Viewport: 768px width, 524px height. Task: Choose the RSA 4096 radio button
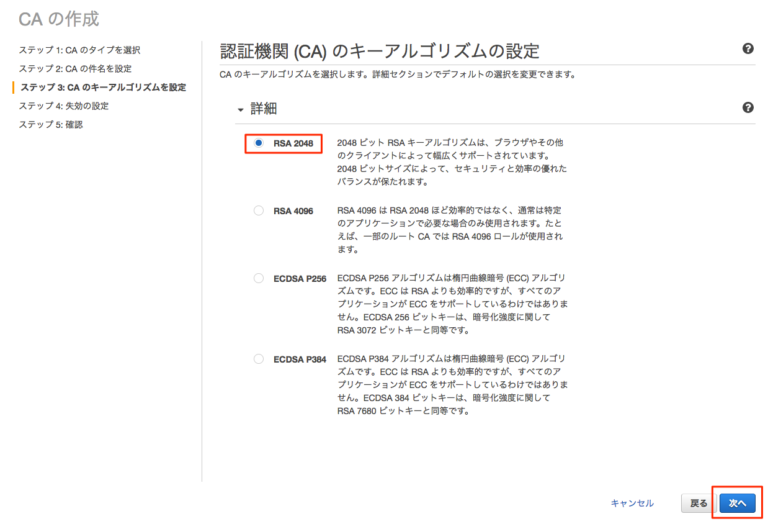point(259,211)
